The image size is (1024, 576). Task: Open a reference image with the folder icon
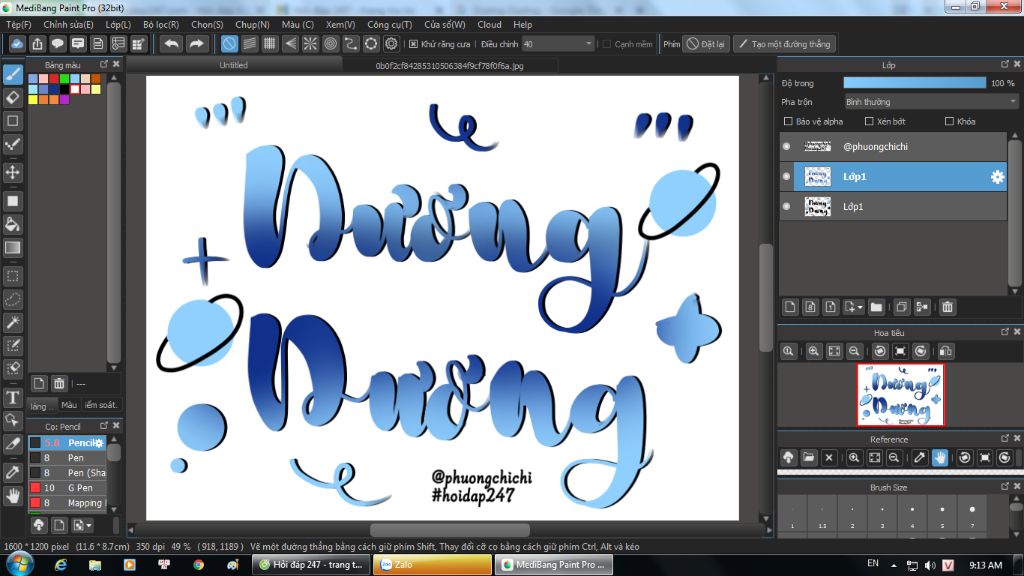coord(808,458)
